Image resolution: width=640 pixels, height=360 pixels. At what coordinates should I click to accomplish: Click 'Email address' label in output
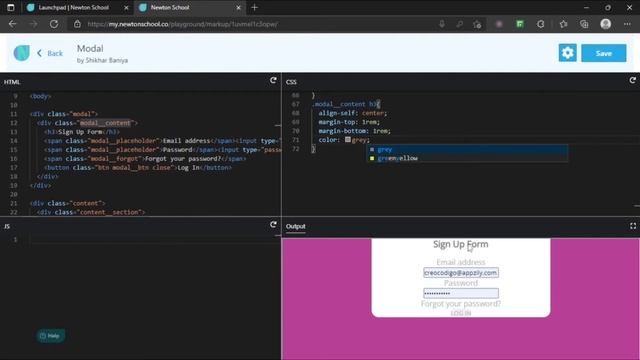click(x=460, y=262)
